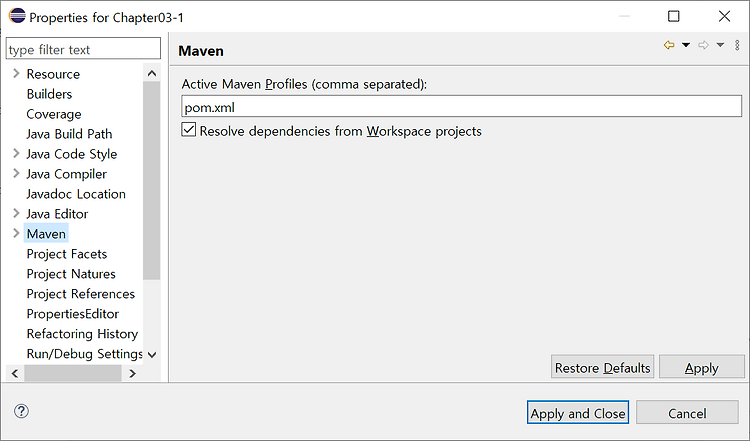
Task: Click the tree's vertical scrollbar thumb
Action: 152,181
